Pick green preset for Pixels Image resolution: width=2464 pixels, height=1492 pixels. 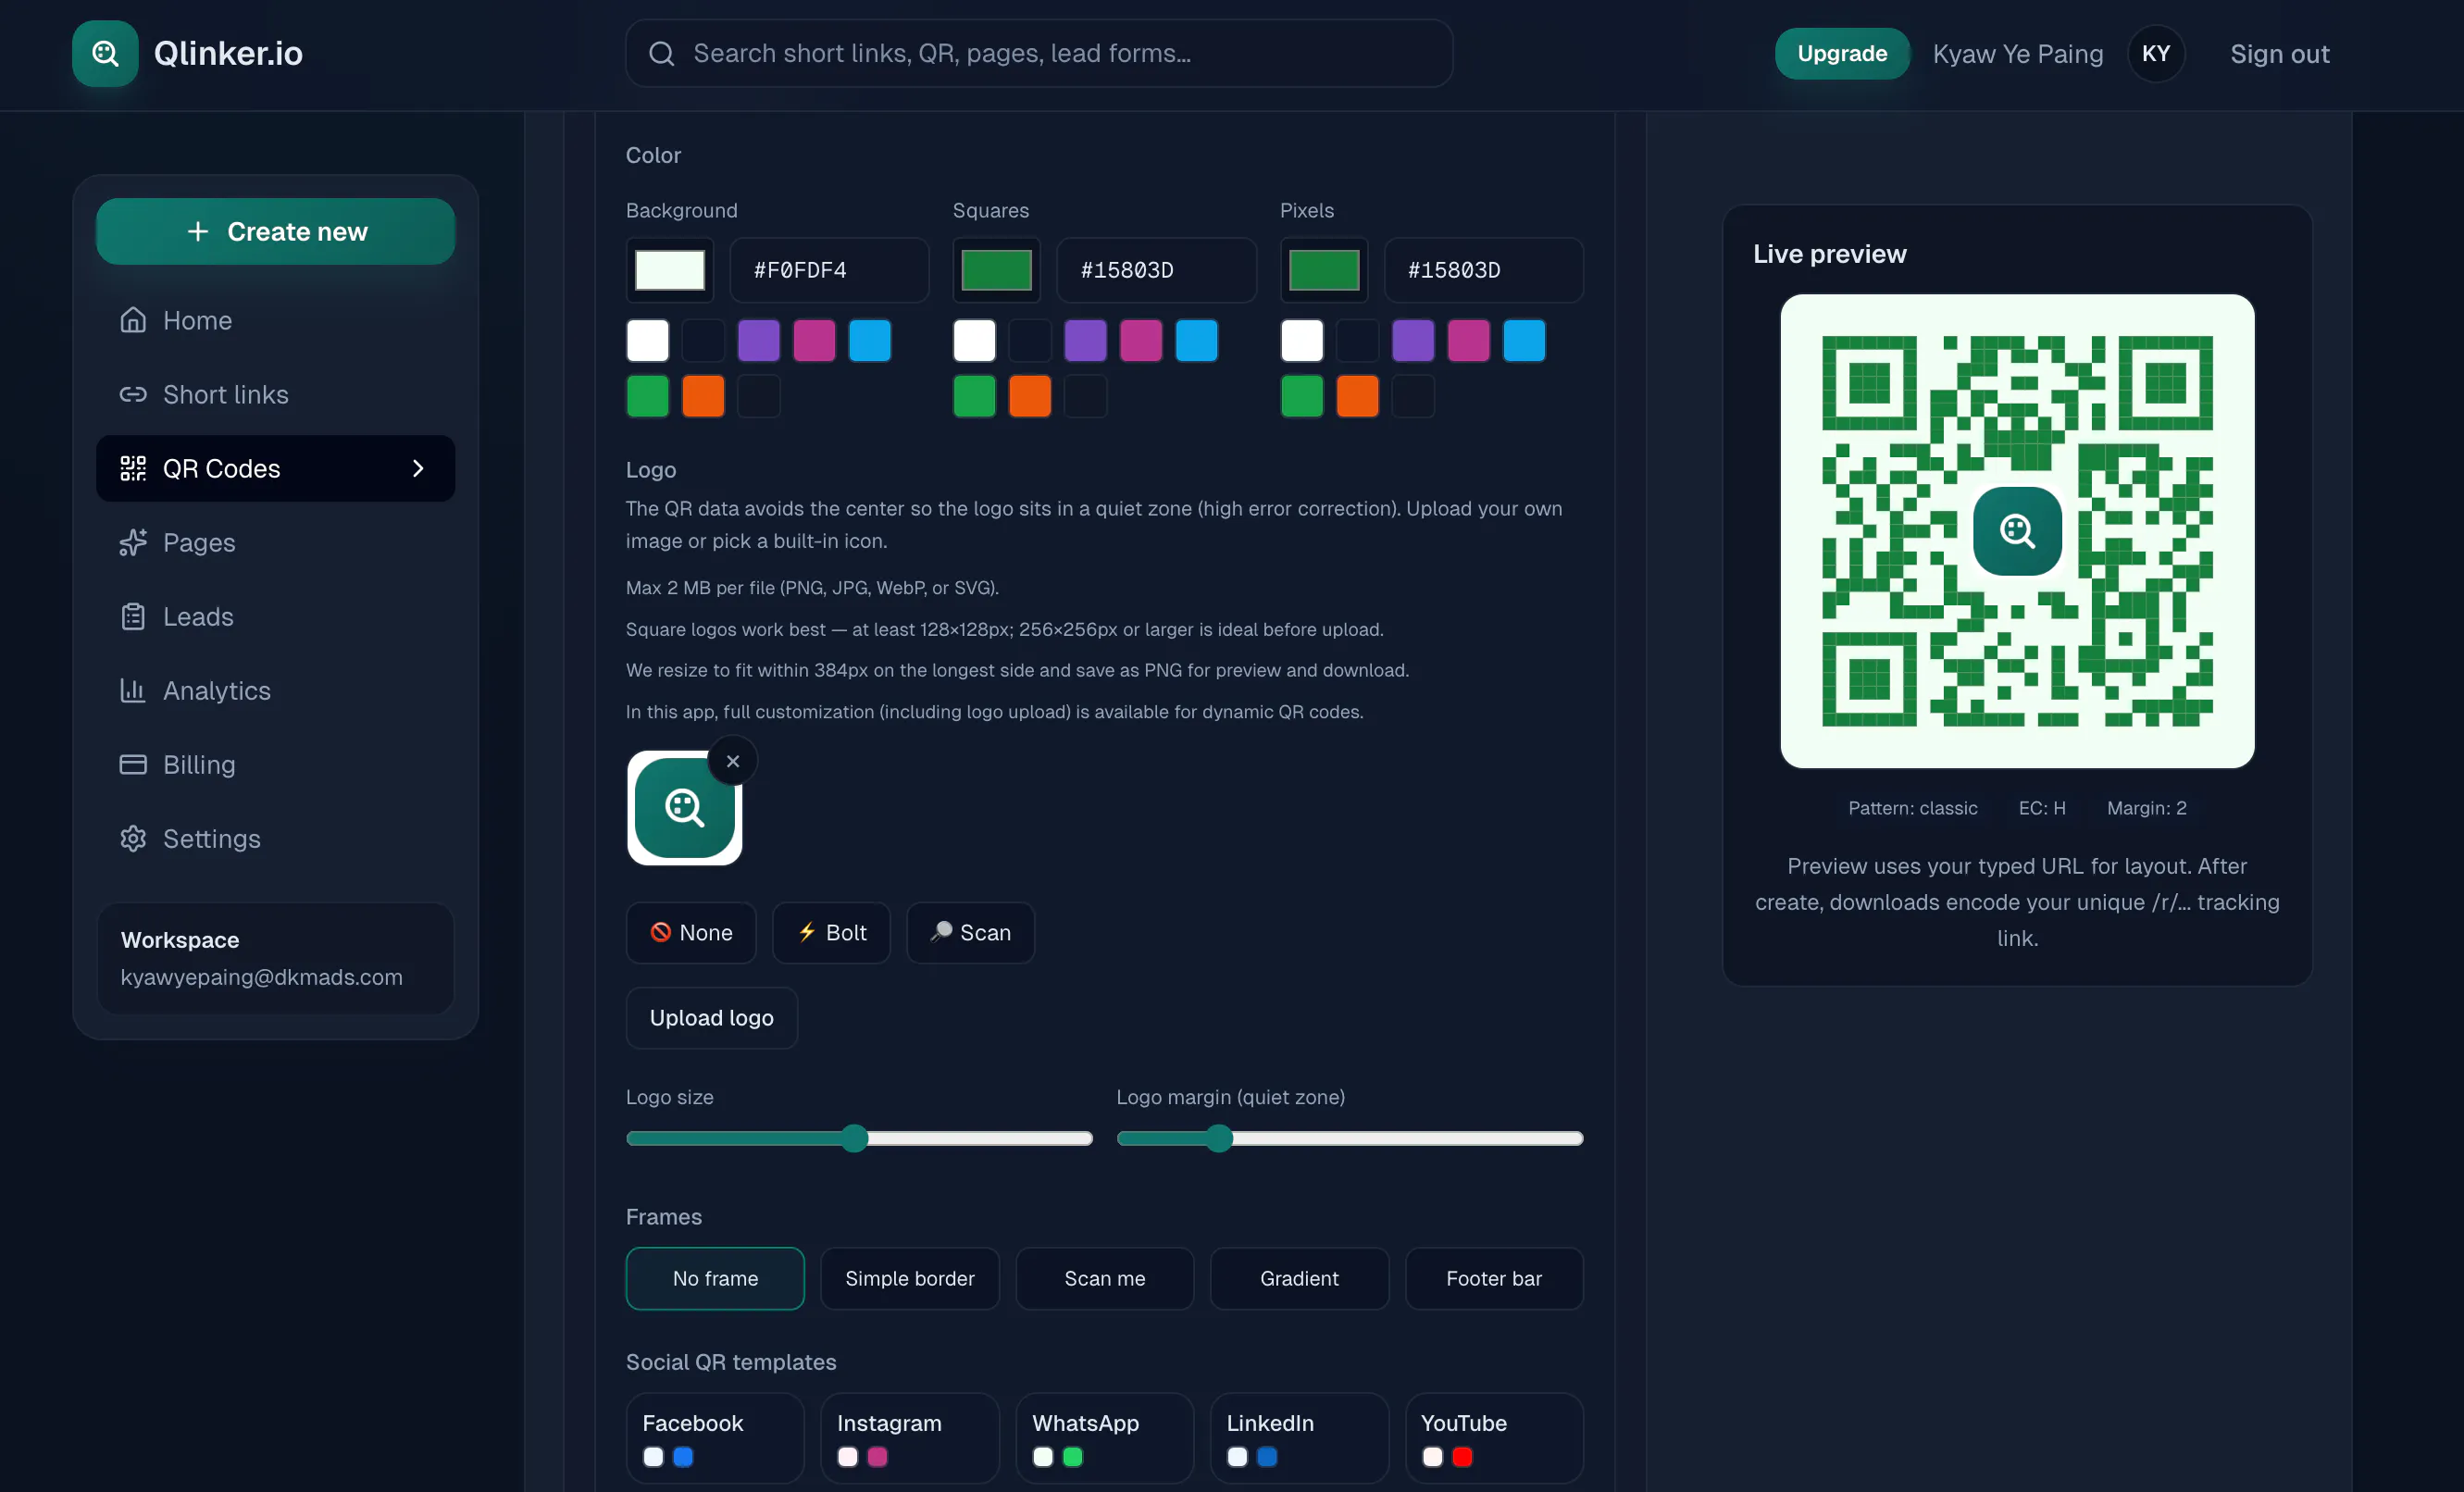[1302, 396]
